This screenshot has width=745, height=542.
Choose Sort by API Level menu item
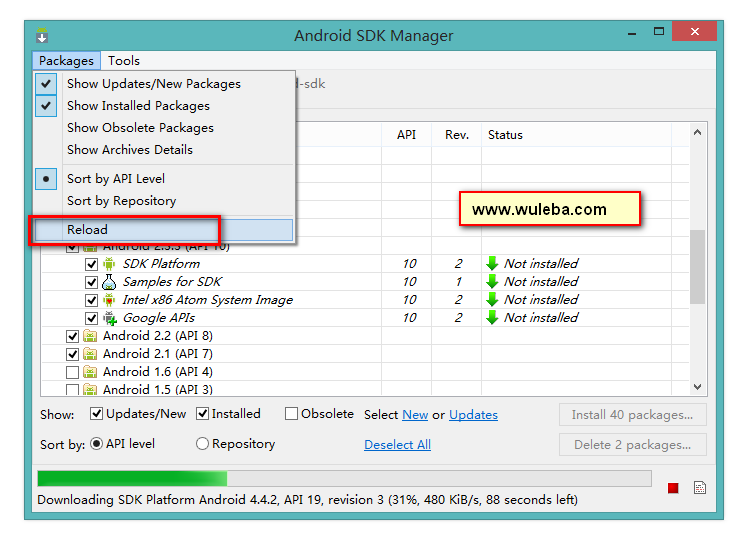pyautogui.click(x=163, y=179)
